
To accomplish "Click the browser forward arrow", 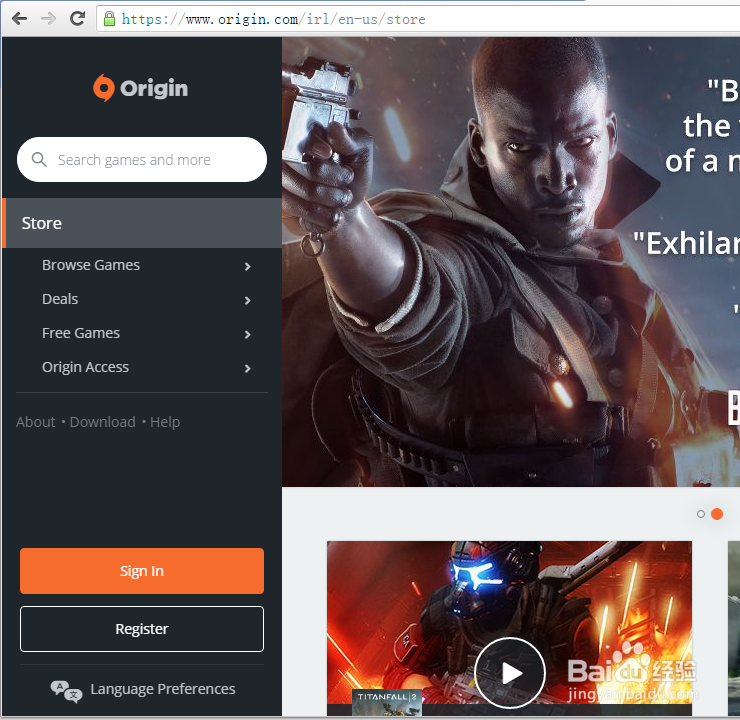I will (x=48, y=19).
